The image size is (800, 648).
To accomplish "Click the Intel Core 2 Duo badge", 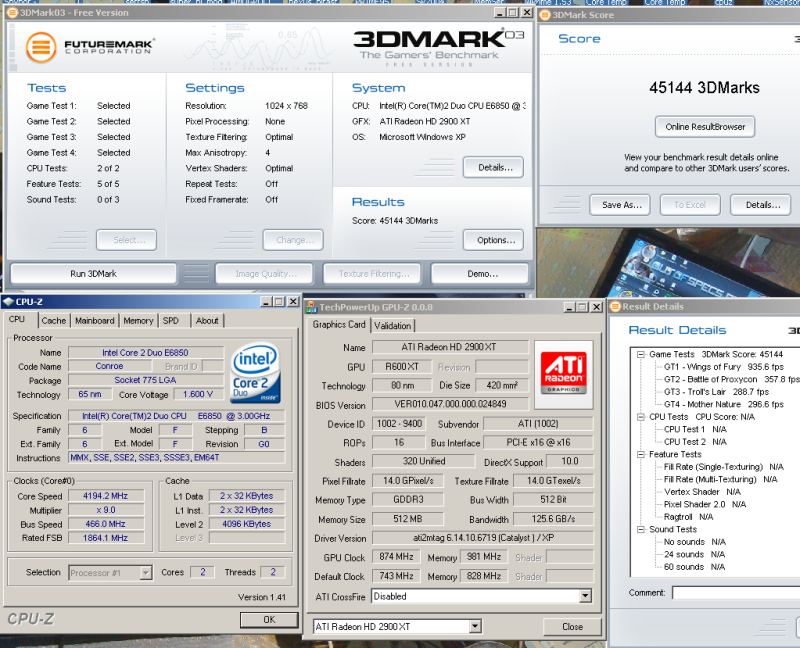I will (256, 373).
